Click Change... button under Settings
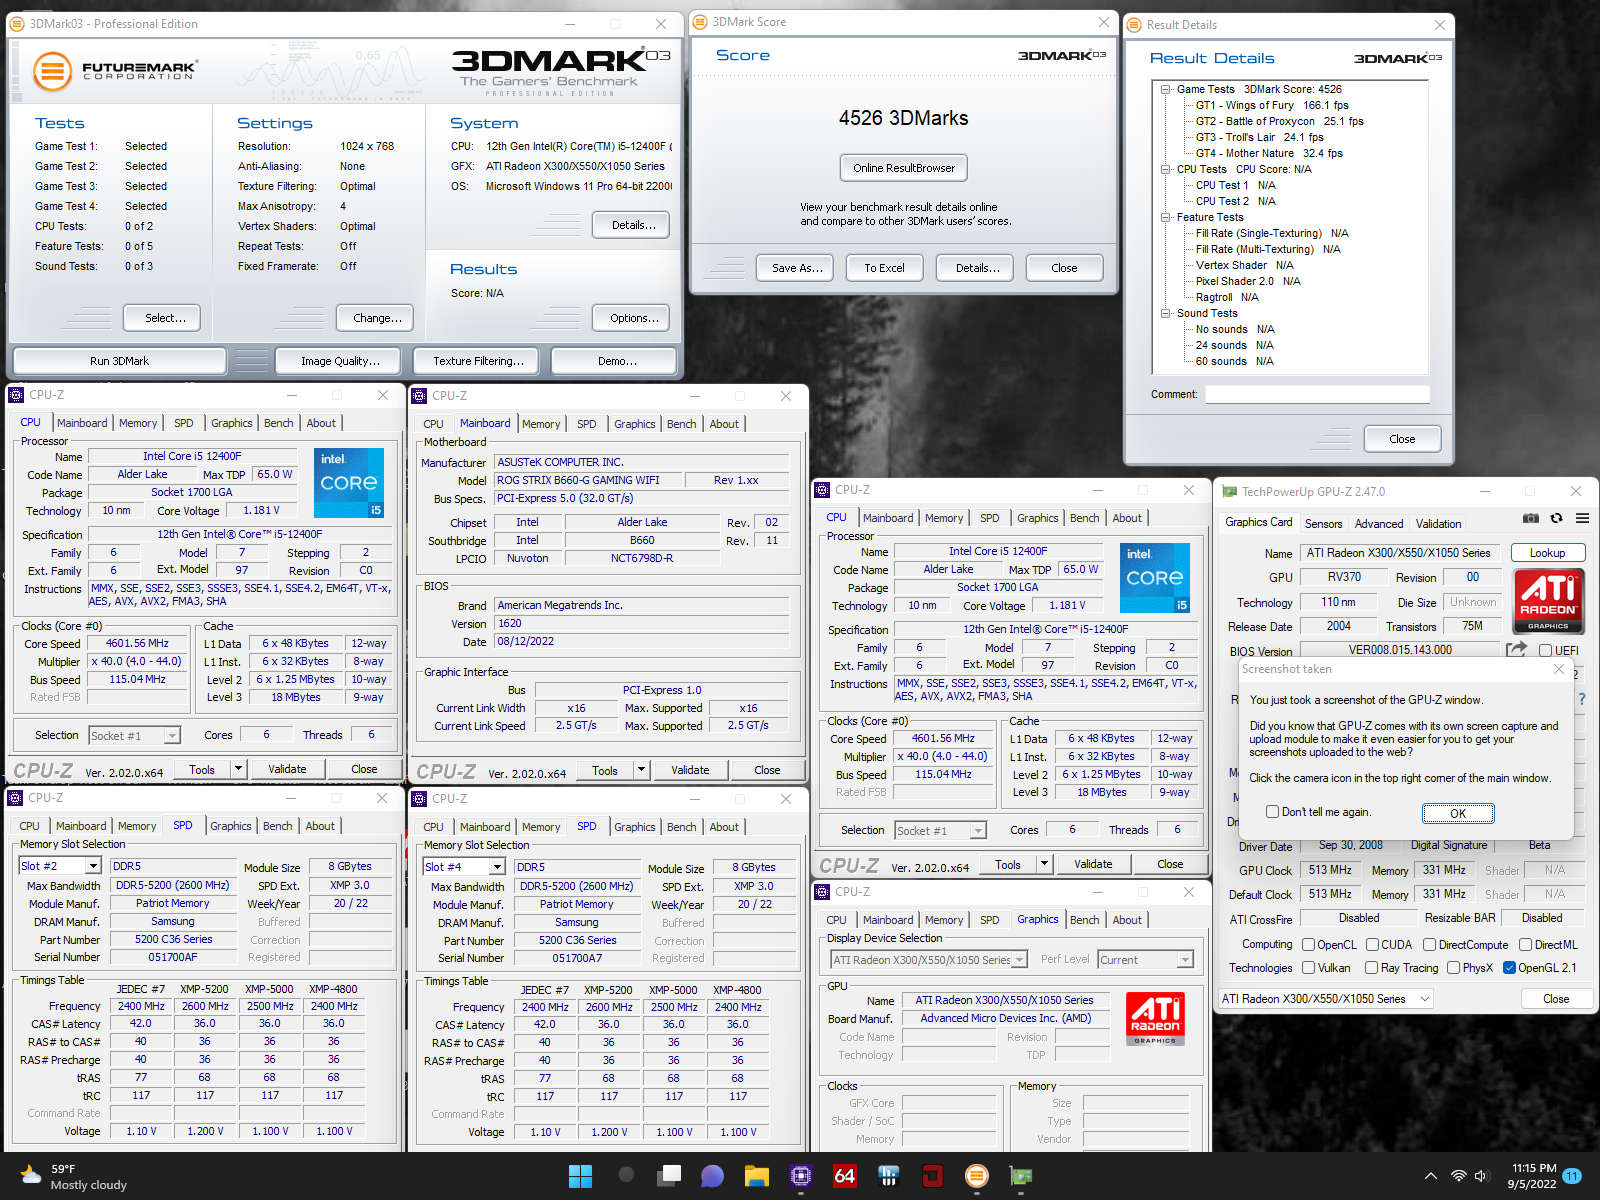Viewport: 1600px width, 1200px height. (x=377, y=318)
